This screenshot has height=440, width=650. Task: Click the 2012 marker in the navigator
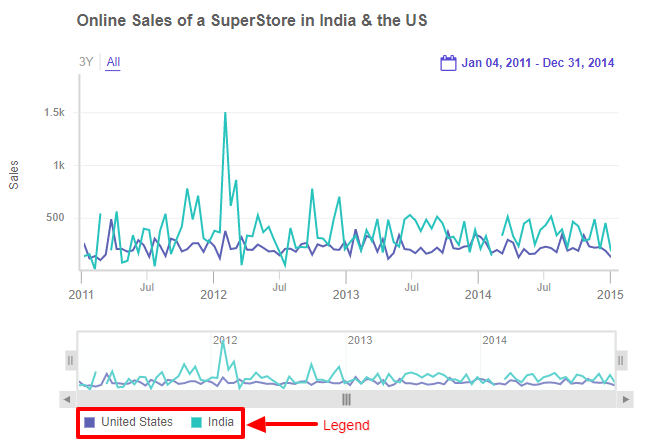coord(225,340)
